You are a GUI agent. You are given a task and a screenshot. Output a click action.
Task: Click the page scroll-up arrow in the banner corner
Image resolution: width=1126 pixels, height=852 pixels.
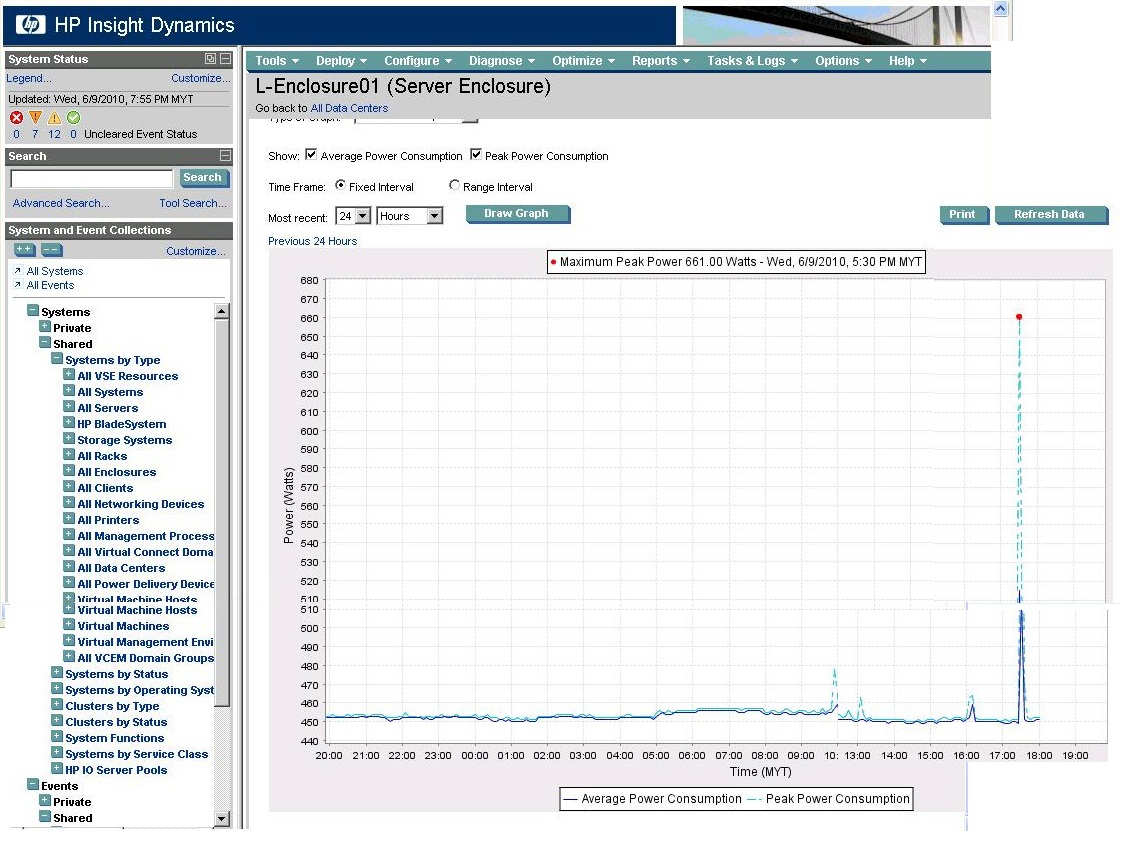[x=1000, y=9]
